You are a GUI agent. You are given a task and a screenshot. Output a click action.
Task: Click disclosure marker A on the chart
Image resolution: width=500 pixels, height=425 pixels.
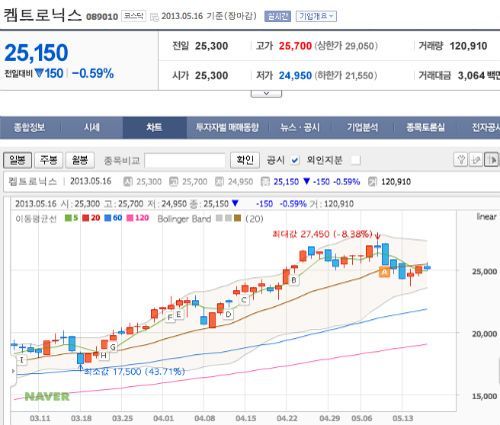384,272
